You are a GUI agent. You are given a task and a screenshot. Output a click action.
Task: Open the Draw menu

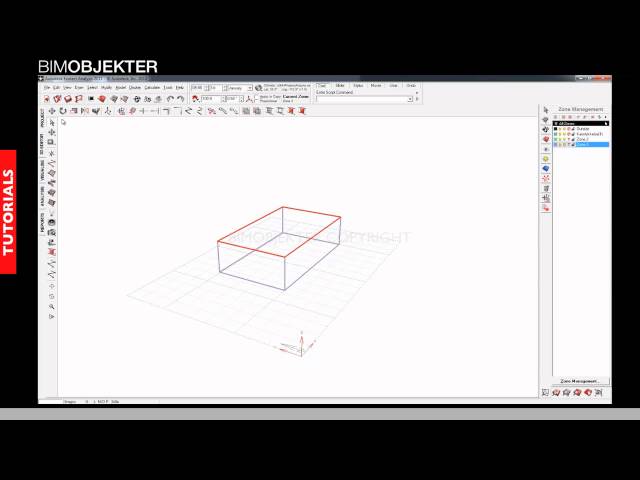79,88
